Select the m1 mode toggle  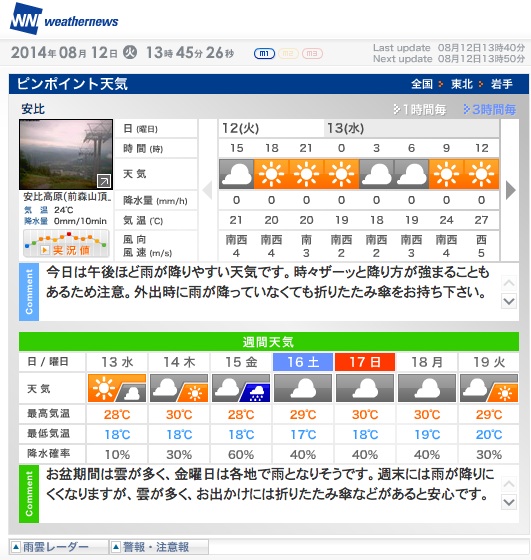coord(264,54)
